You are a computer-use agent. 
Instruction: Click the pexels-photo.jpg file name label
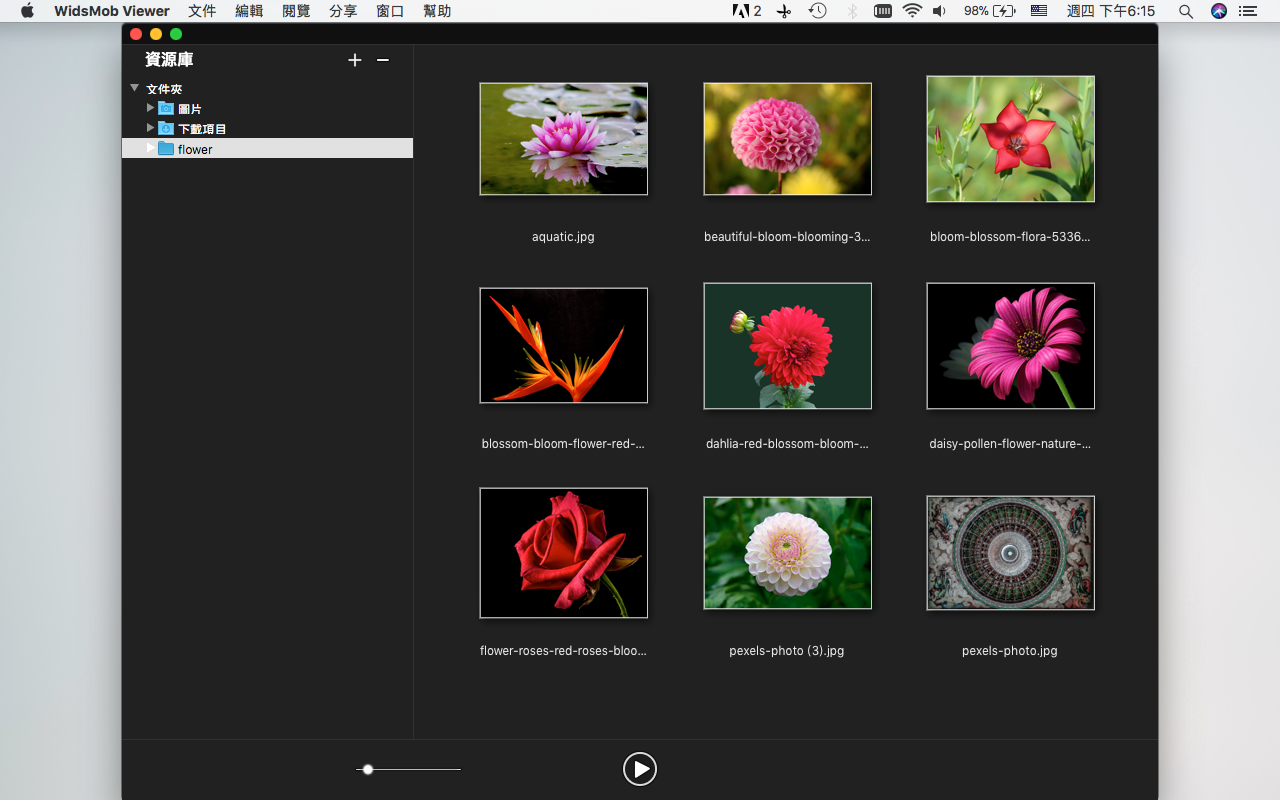point(1009,651)
